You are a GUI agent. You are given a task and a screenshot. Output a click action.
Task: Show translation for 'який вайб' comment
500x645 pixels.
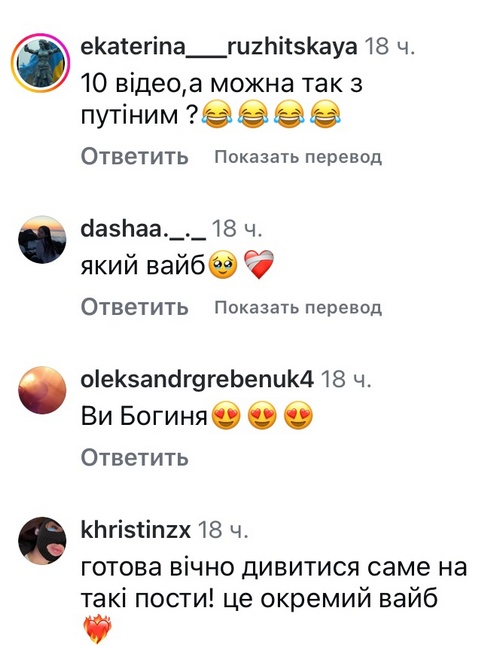pyautogui.click(x=298, y=307)
